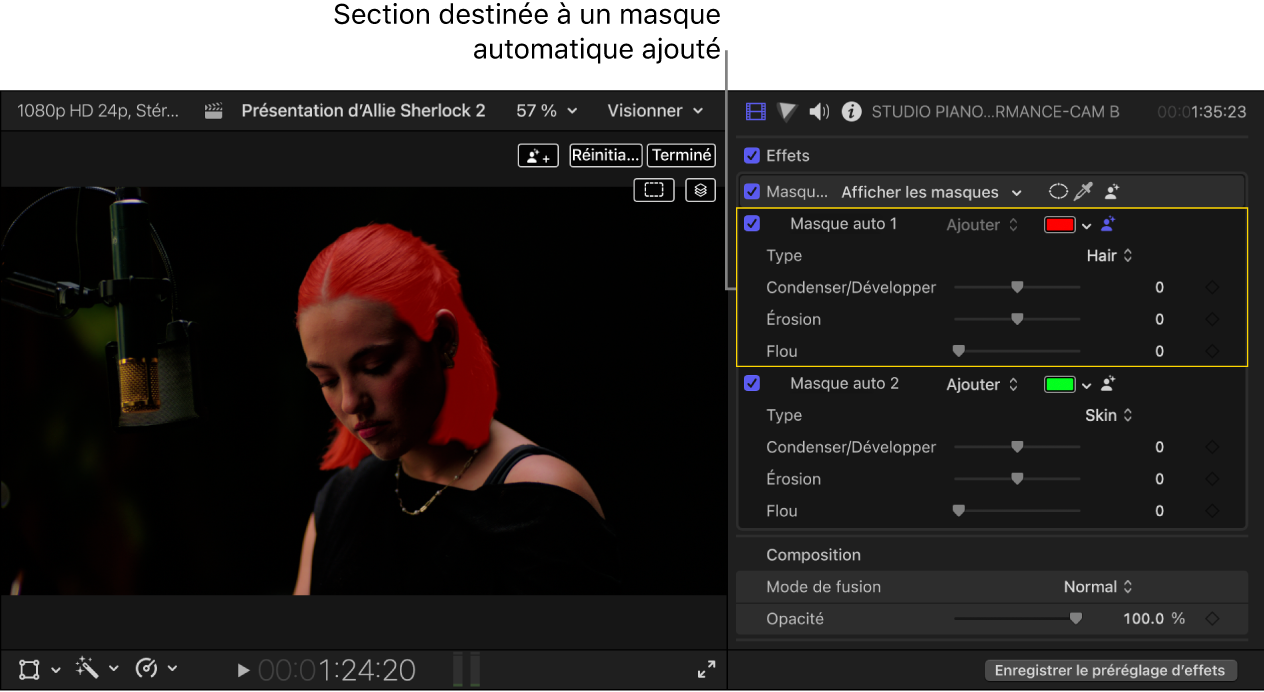Open the retiming chevron menu
This screenshot has width=1264, height=692.
pos(172,669)
